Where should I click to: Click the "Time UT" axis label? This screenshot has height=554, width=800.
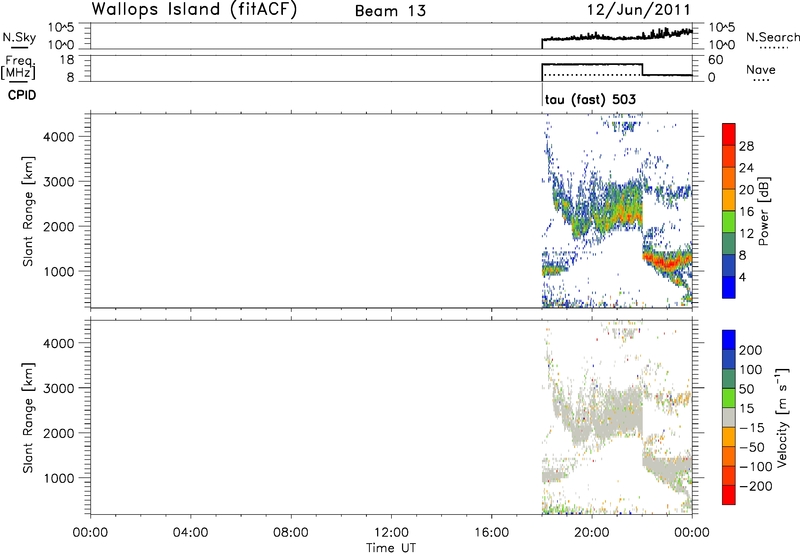coord(391,548)
